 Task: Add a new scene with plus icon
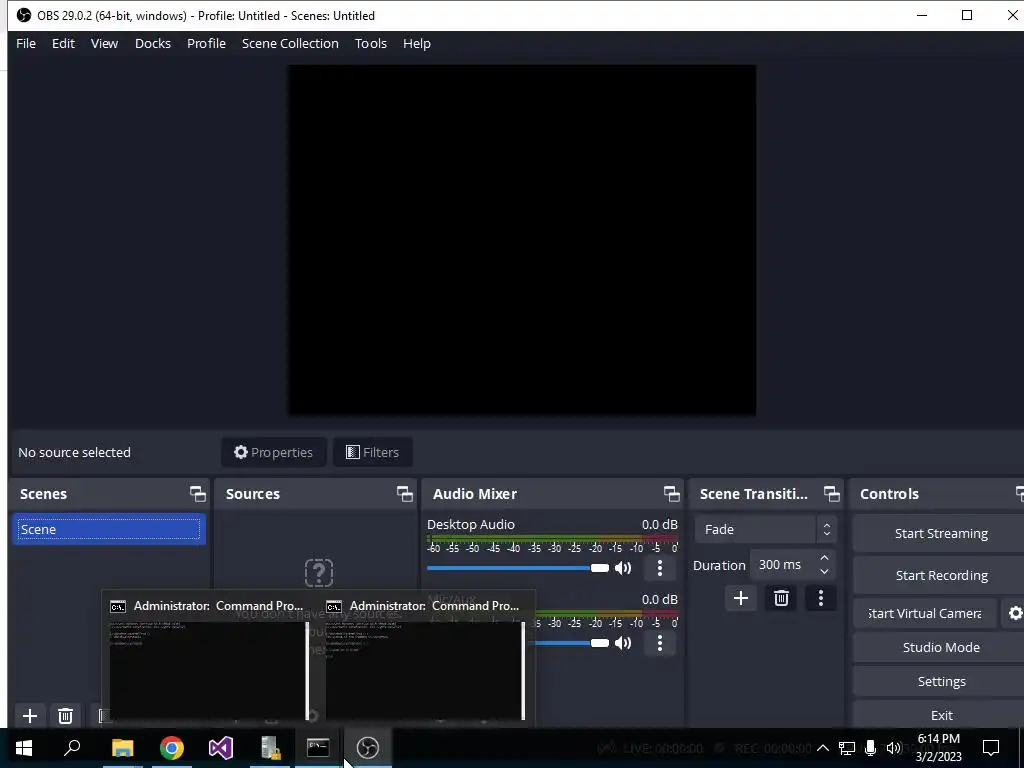point(29,716)
